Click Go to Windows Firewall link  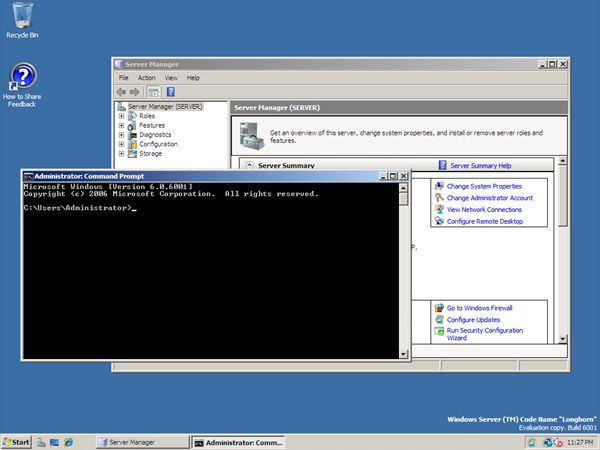point(479,308)
